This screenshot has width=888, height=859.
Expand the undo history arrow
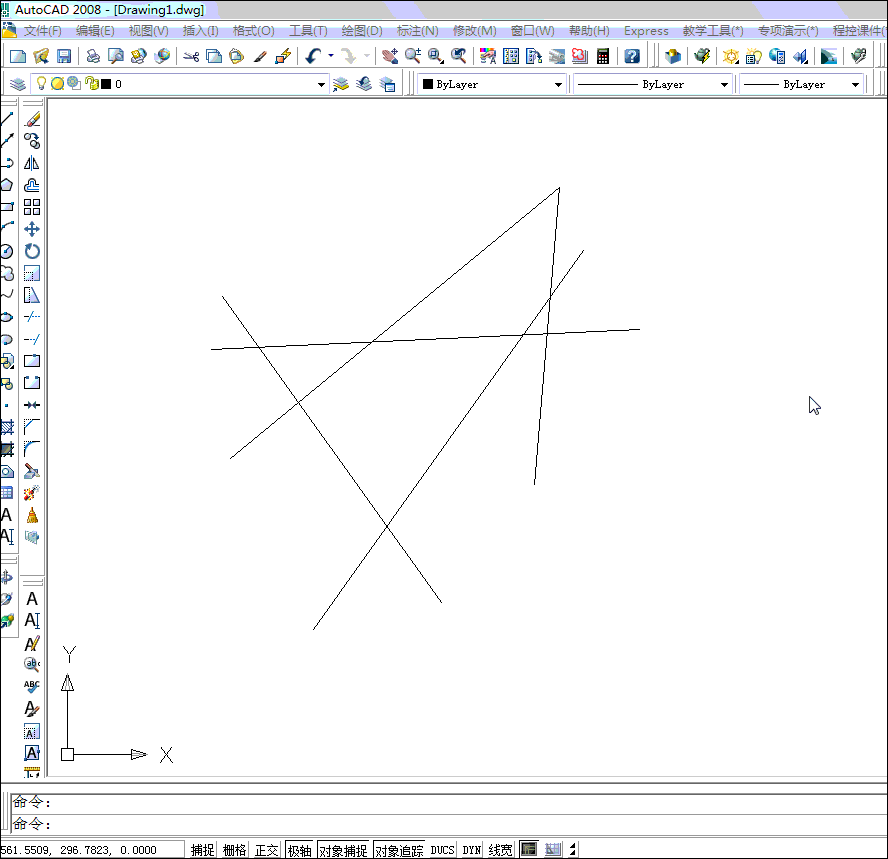point(331,55)
